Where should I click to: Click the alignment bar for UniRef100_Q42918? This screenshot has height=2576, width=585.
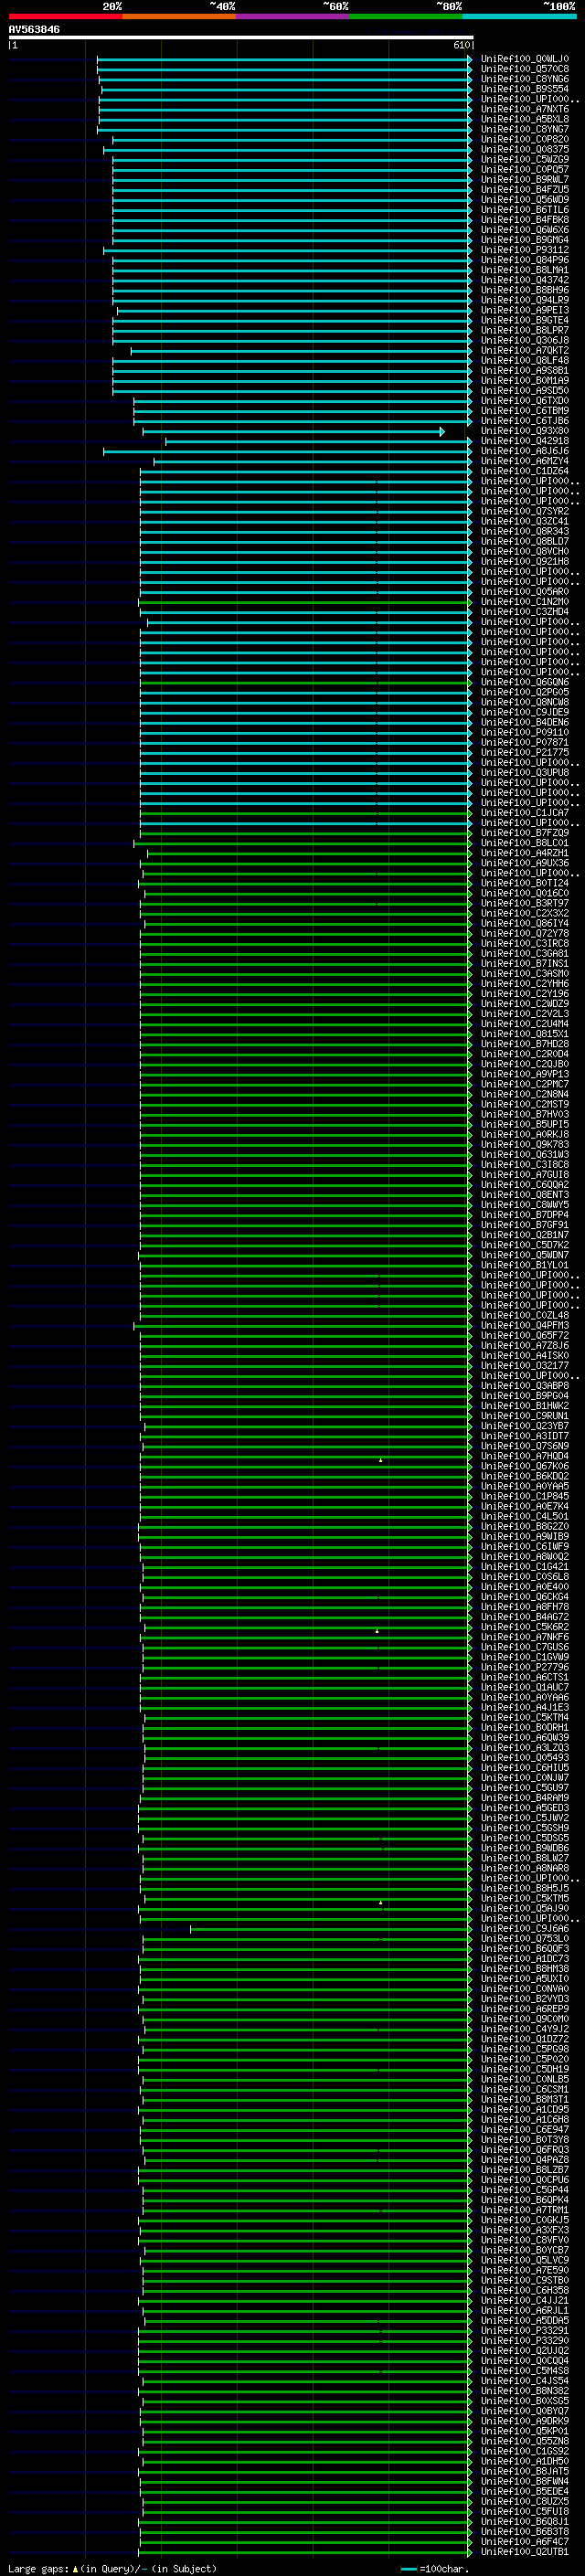click(x=318, y=441)
